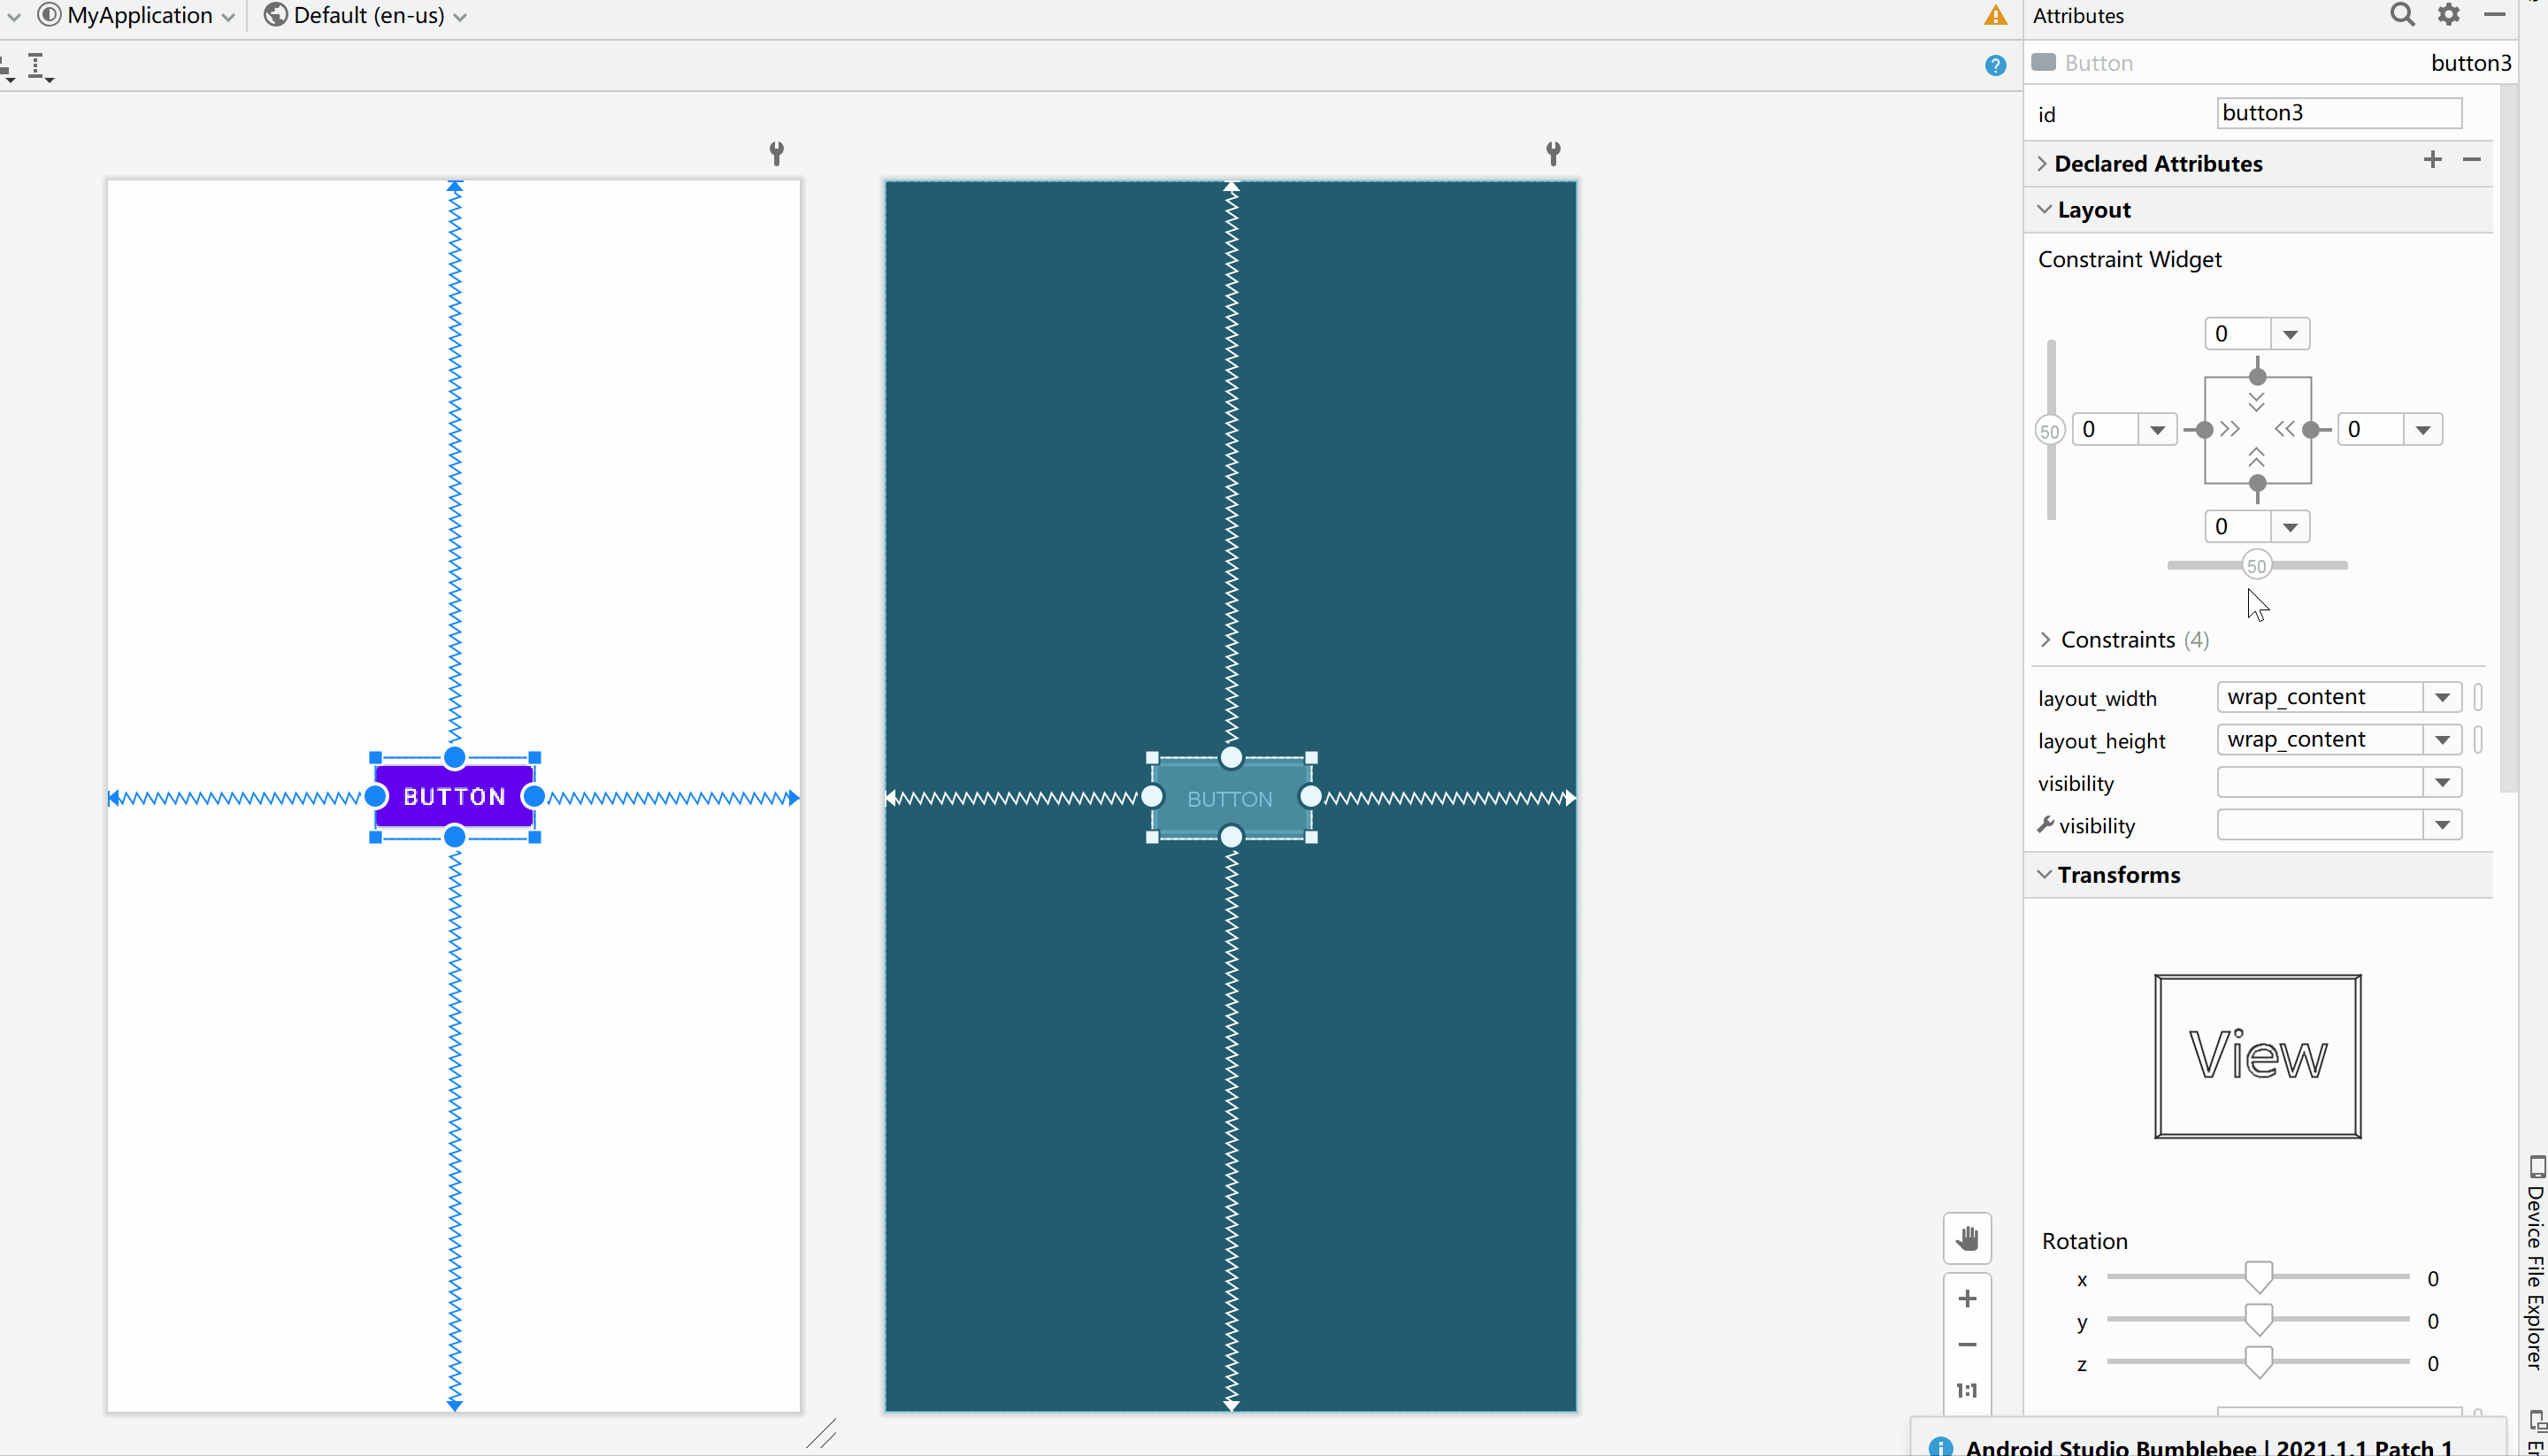Change layout_width dropdown value
Viewport: 2548px width, 1456px height.
coord(2441,696)
